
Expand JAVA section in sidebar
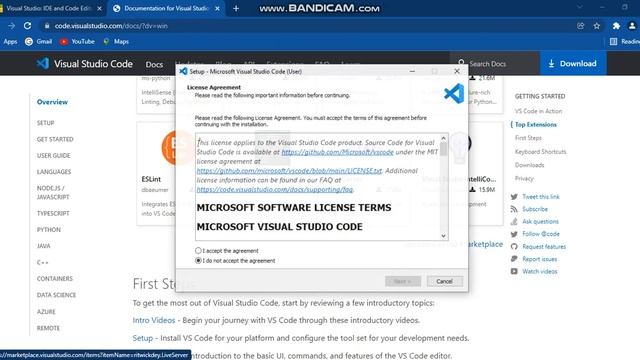coord(44,246)
